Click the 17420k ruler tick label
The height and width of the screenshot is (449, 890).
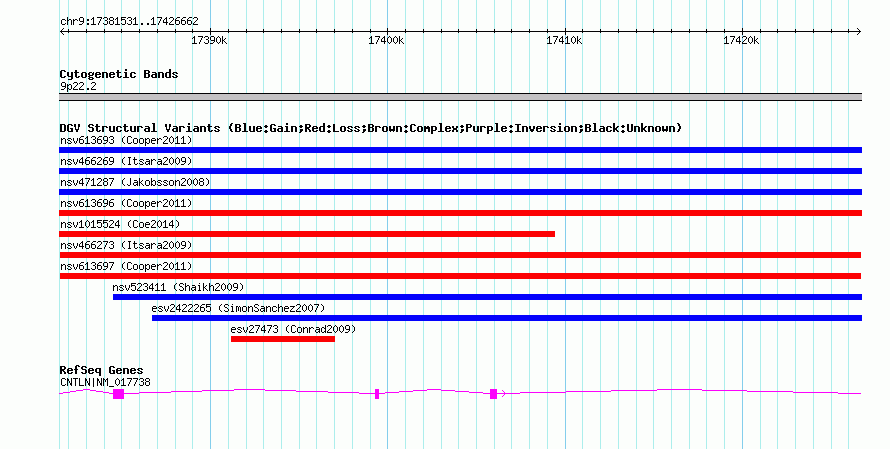coord(741,40)
